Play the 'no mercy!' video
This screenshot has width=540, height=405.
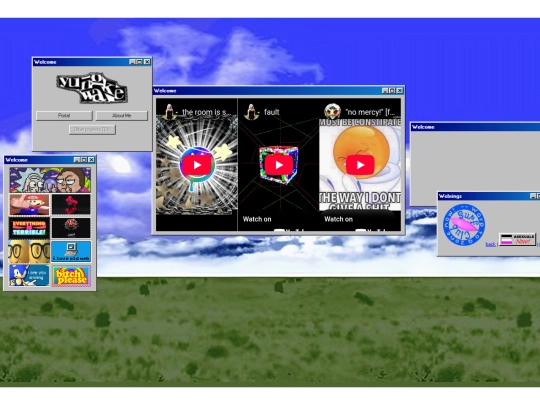(360, 165)
